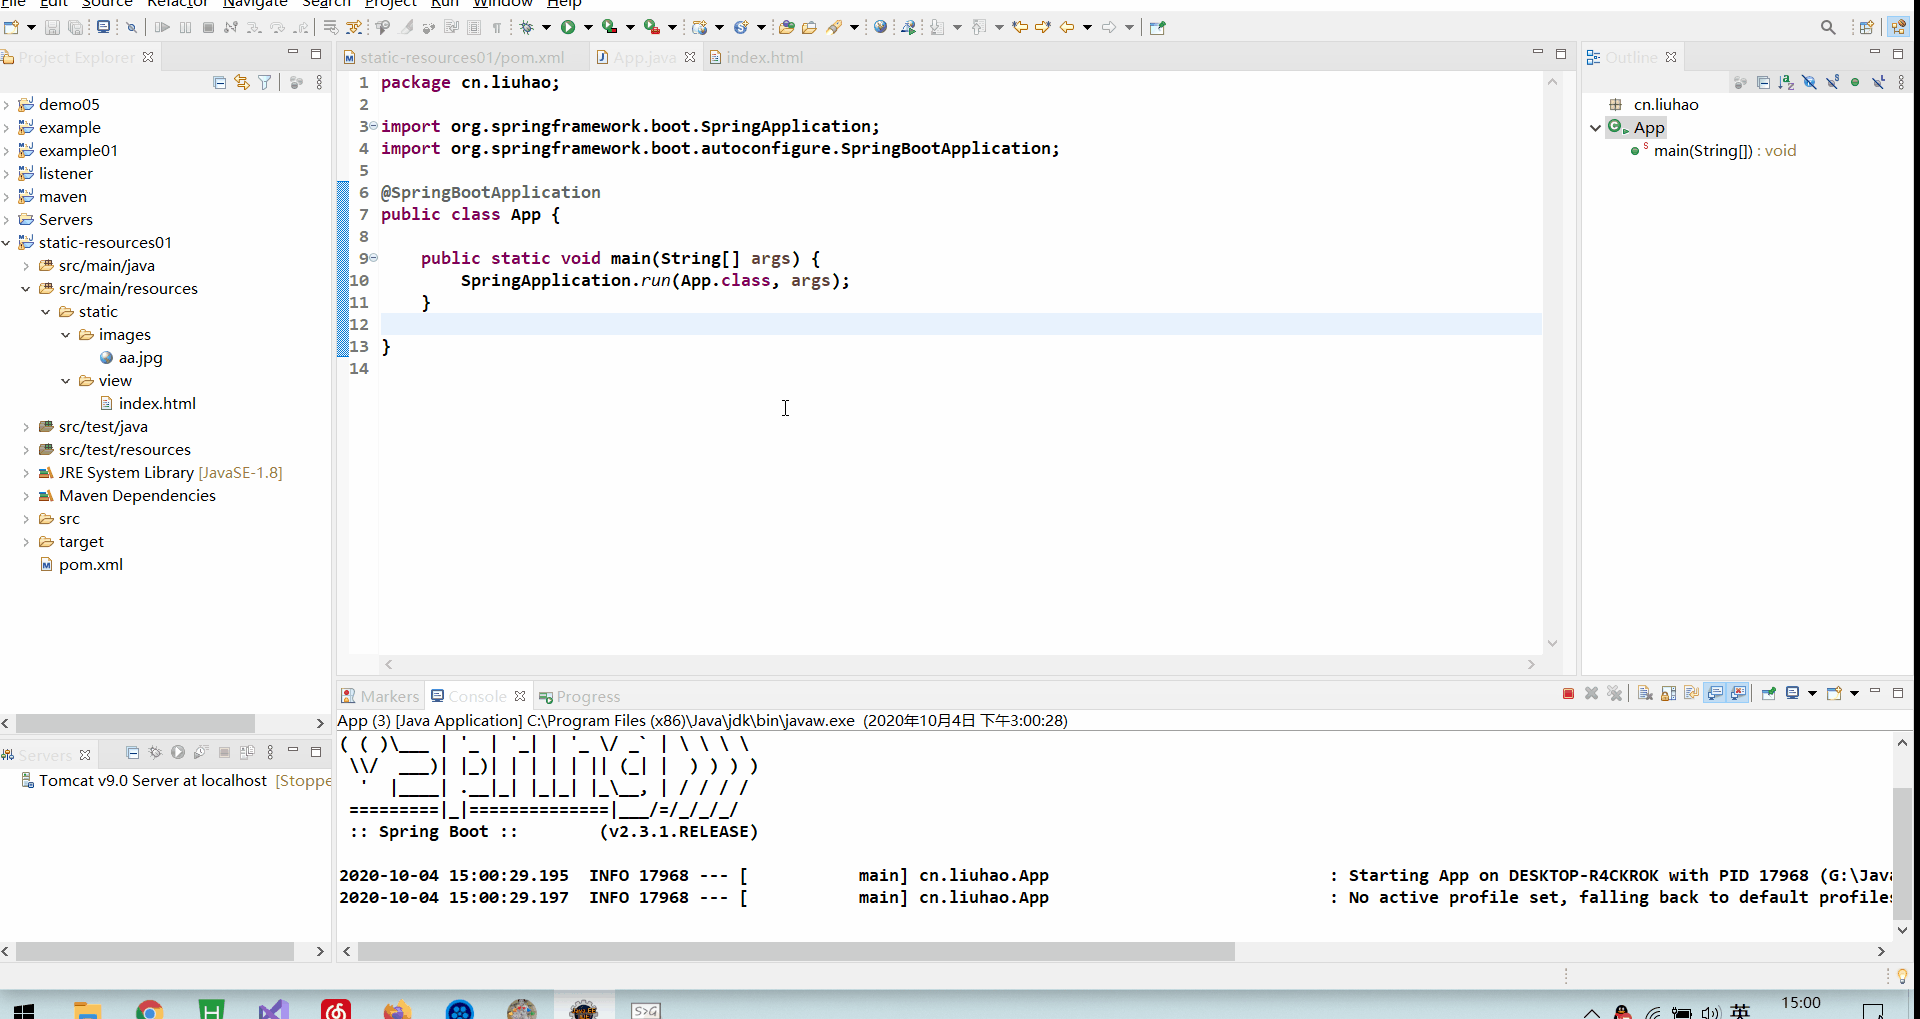Screen dimensions: 1920x1019
Task: Open File Explorer from the taskbar
Action: click(x=88, y=1010)
